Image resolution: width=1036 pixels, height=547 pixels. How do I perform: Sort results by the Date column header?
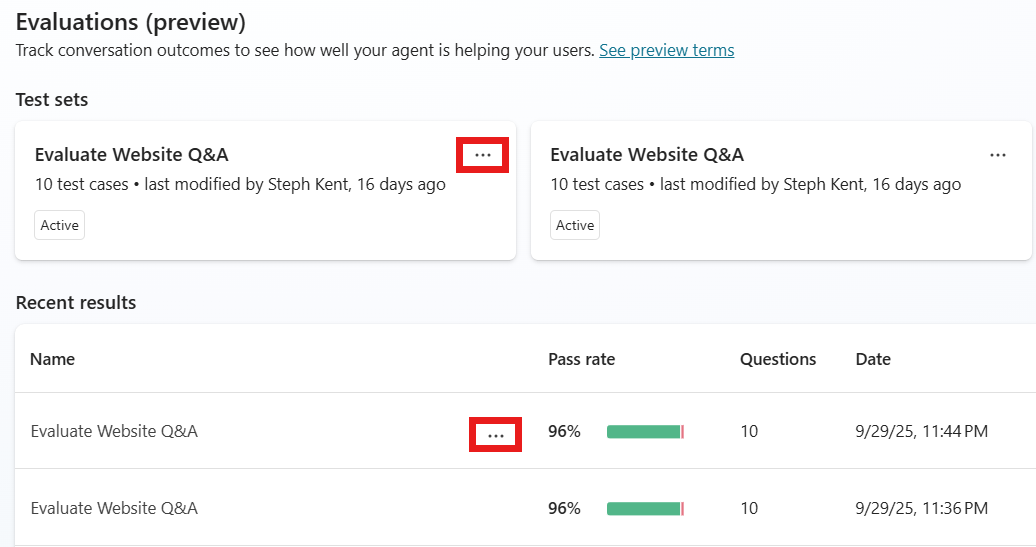click(x=873, y=359)
